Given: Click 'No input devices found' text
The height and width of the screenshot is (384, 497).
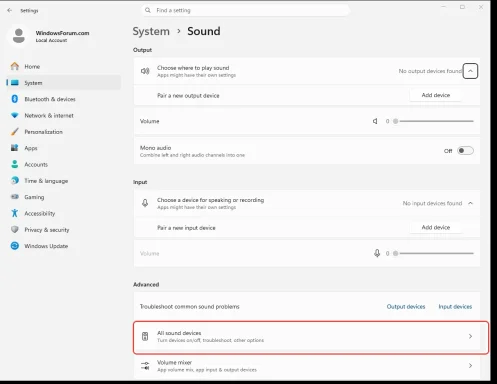Looking at the screenshot, I should point(432,203).
